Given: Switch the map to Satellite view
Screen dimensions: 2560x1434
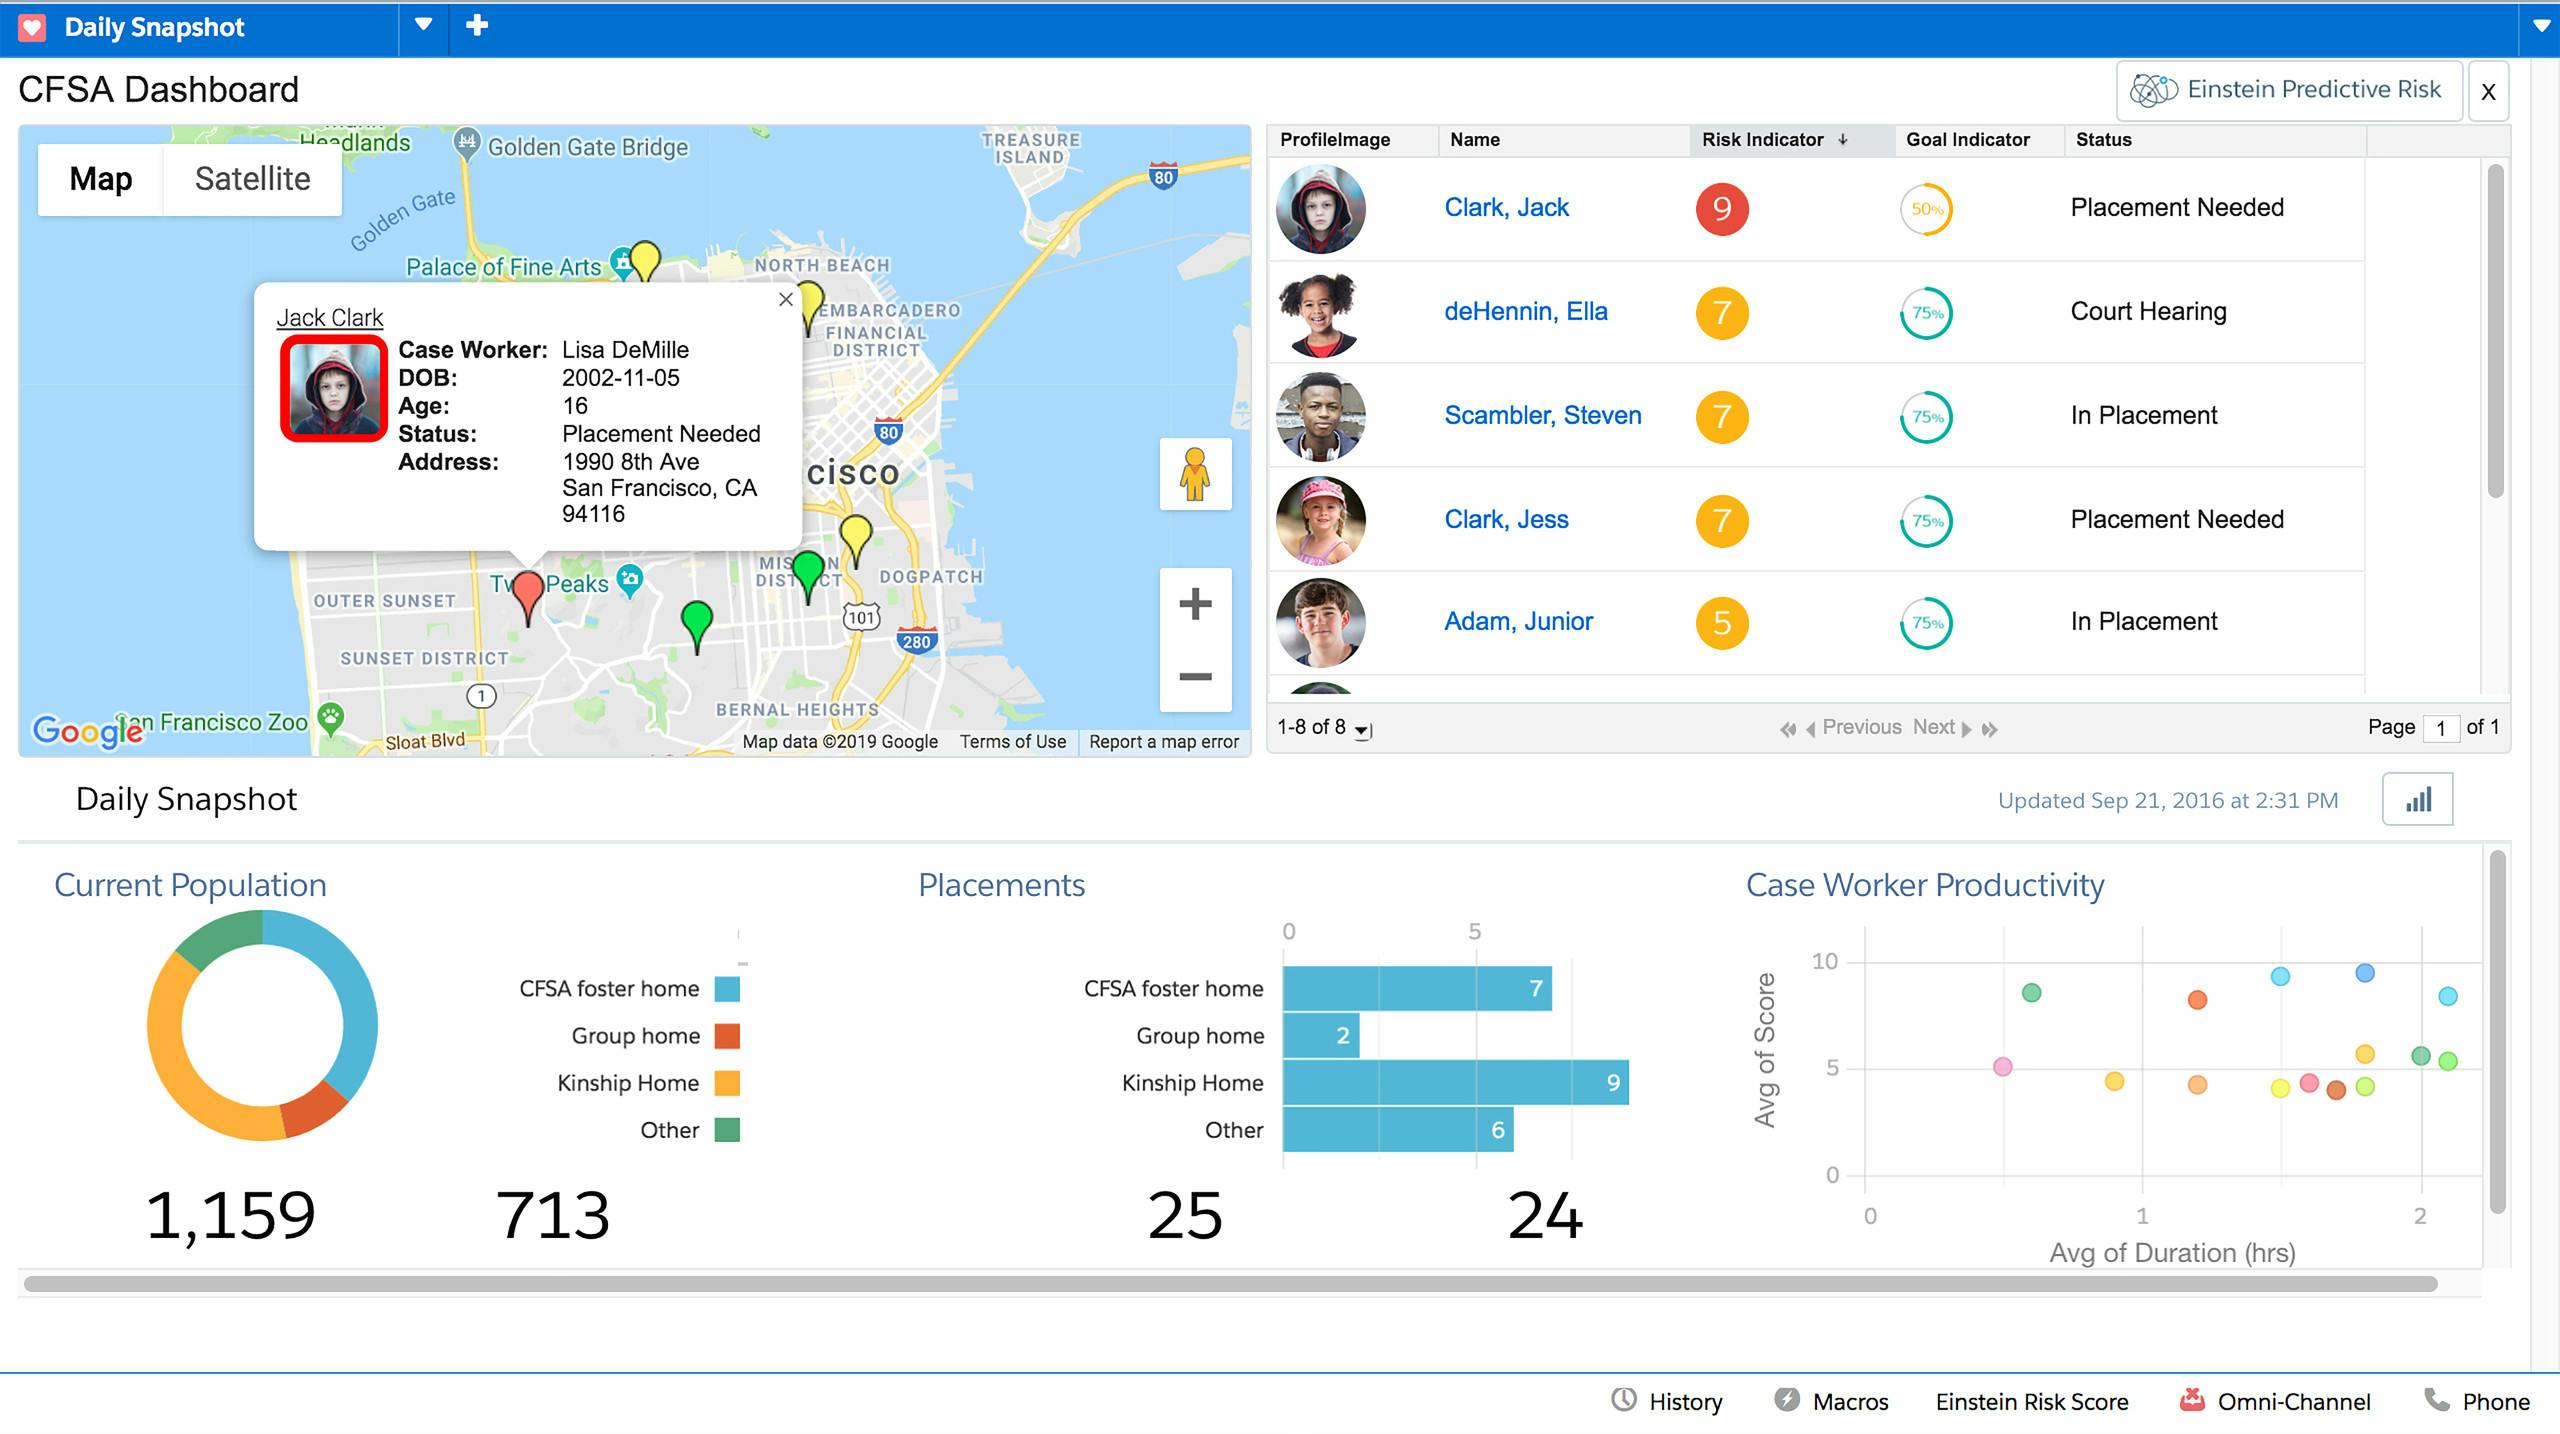Looking at the screenshot, I should (x=252, y=179).
